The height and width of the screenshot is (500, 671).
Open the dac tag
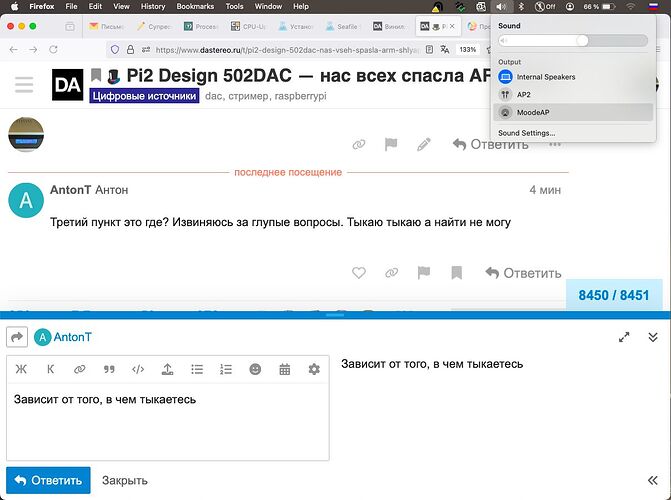click(x=214, y=96)
